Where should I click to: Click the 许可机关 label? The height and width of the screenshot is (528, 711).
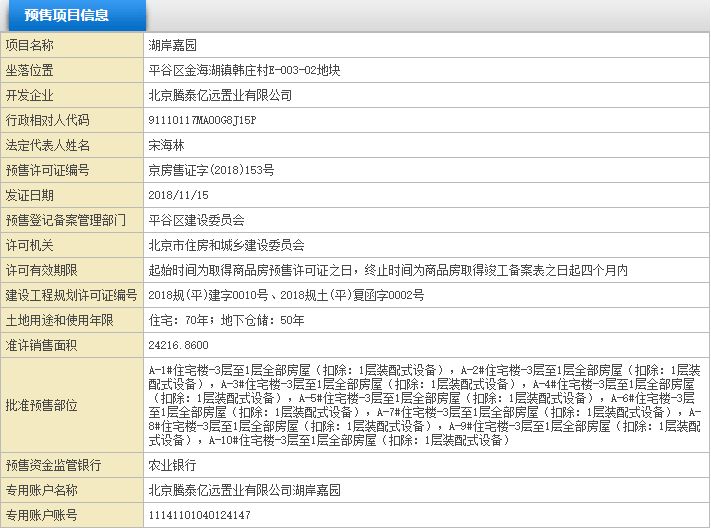(29, 245)
